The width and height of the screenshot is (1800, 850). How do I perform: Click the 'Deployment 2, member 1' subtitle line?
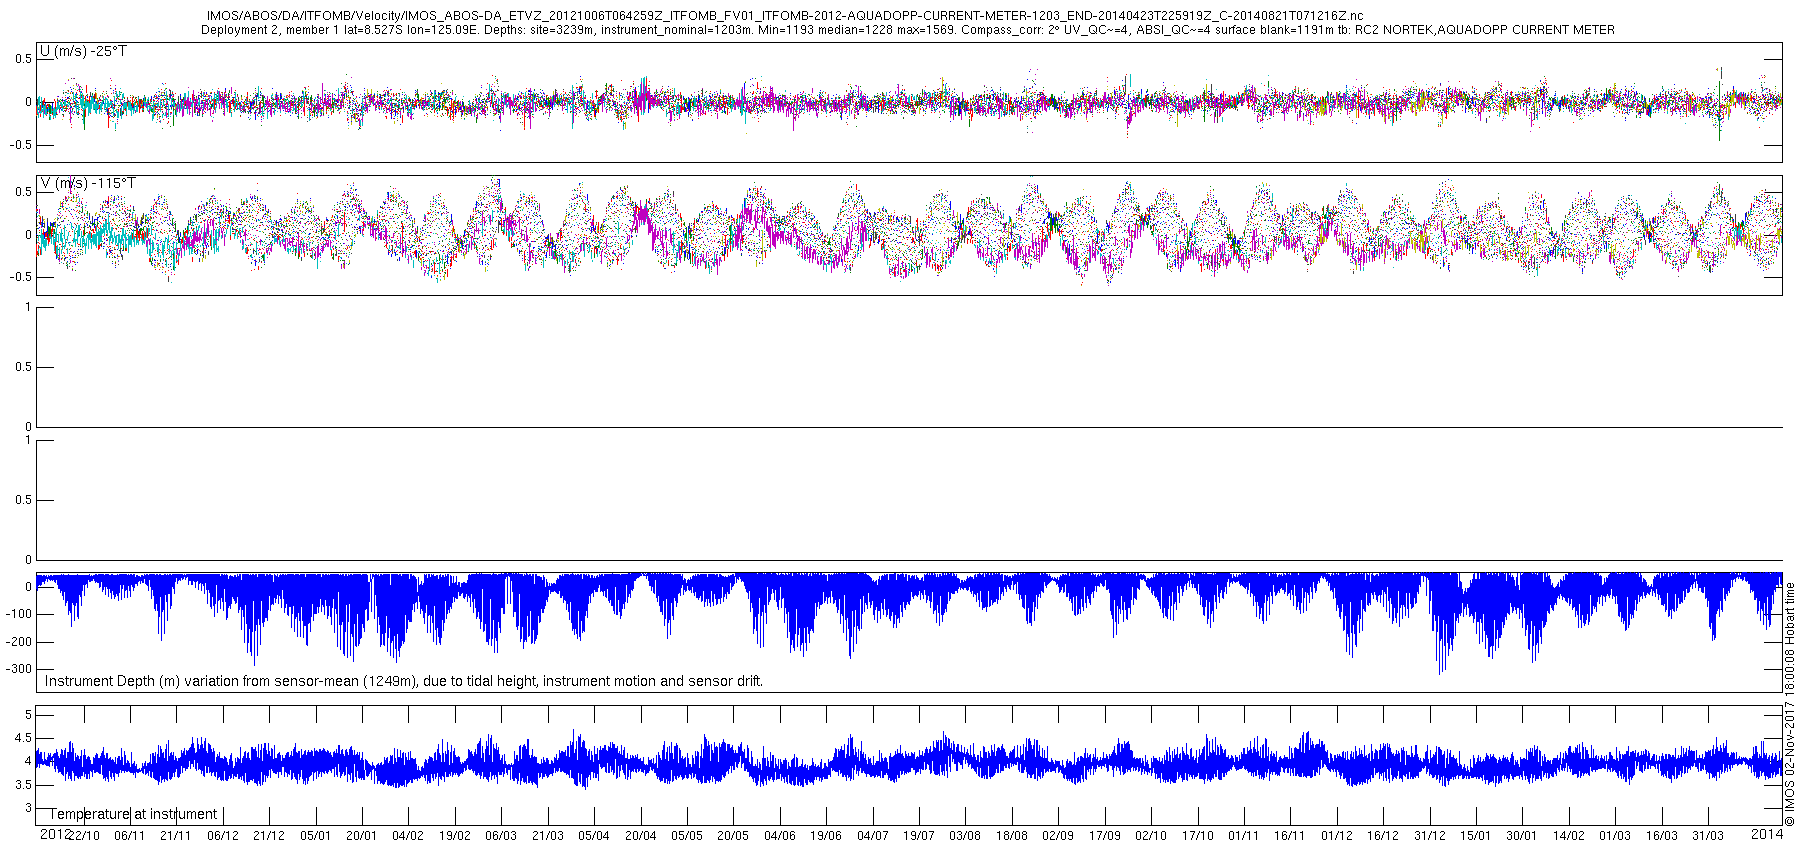tap(907, 30)
